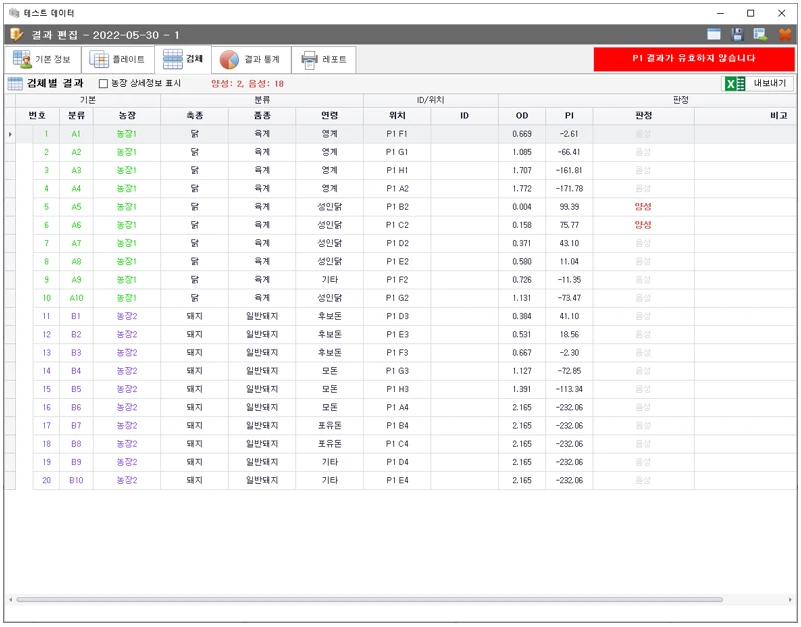Viewport: 801px width, 627px height.
Task: Open the 기본 정보 tab
Action: coord(43,59)
